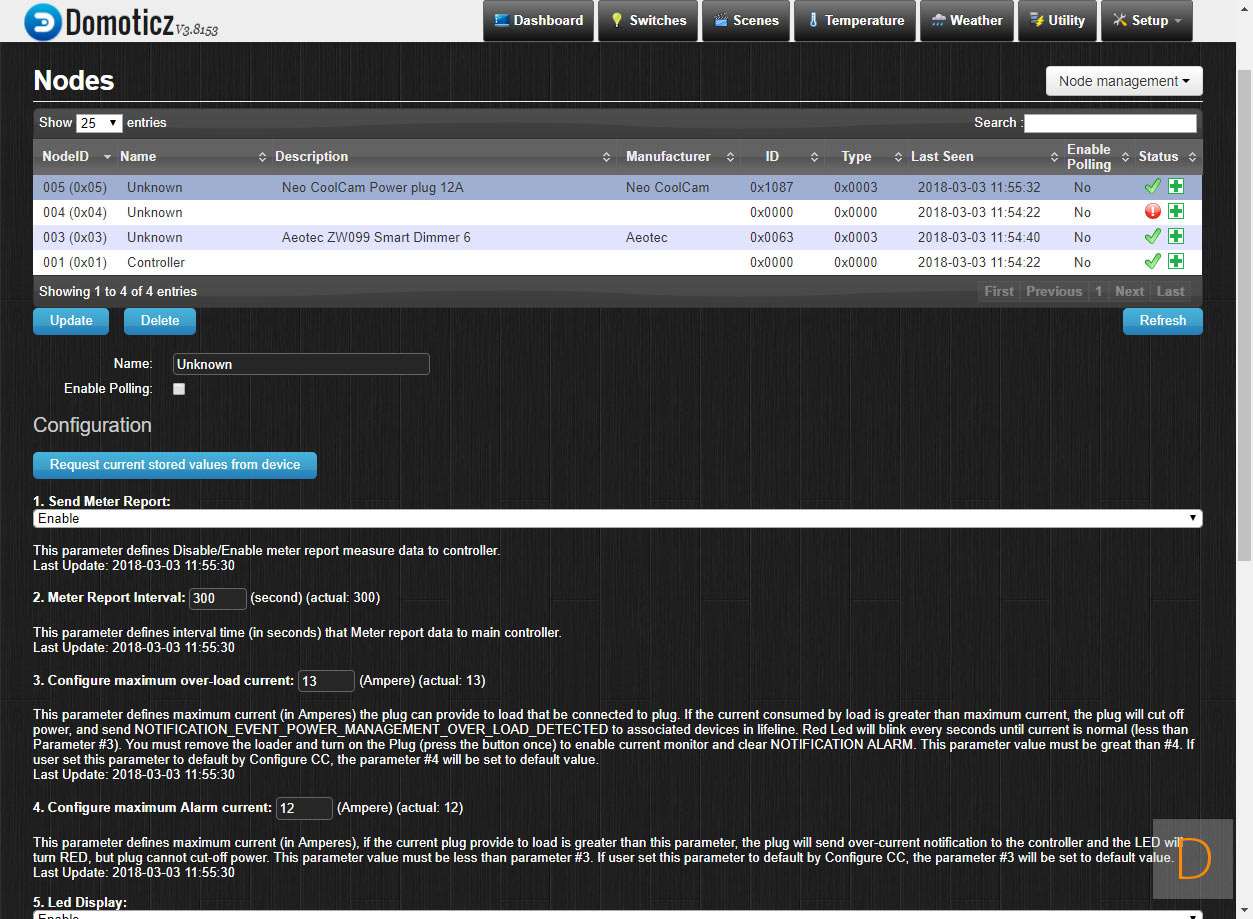Click the Domoticz logo icon
The width and height of the screenshot is (1253, 919).
(42, 21)
